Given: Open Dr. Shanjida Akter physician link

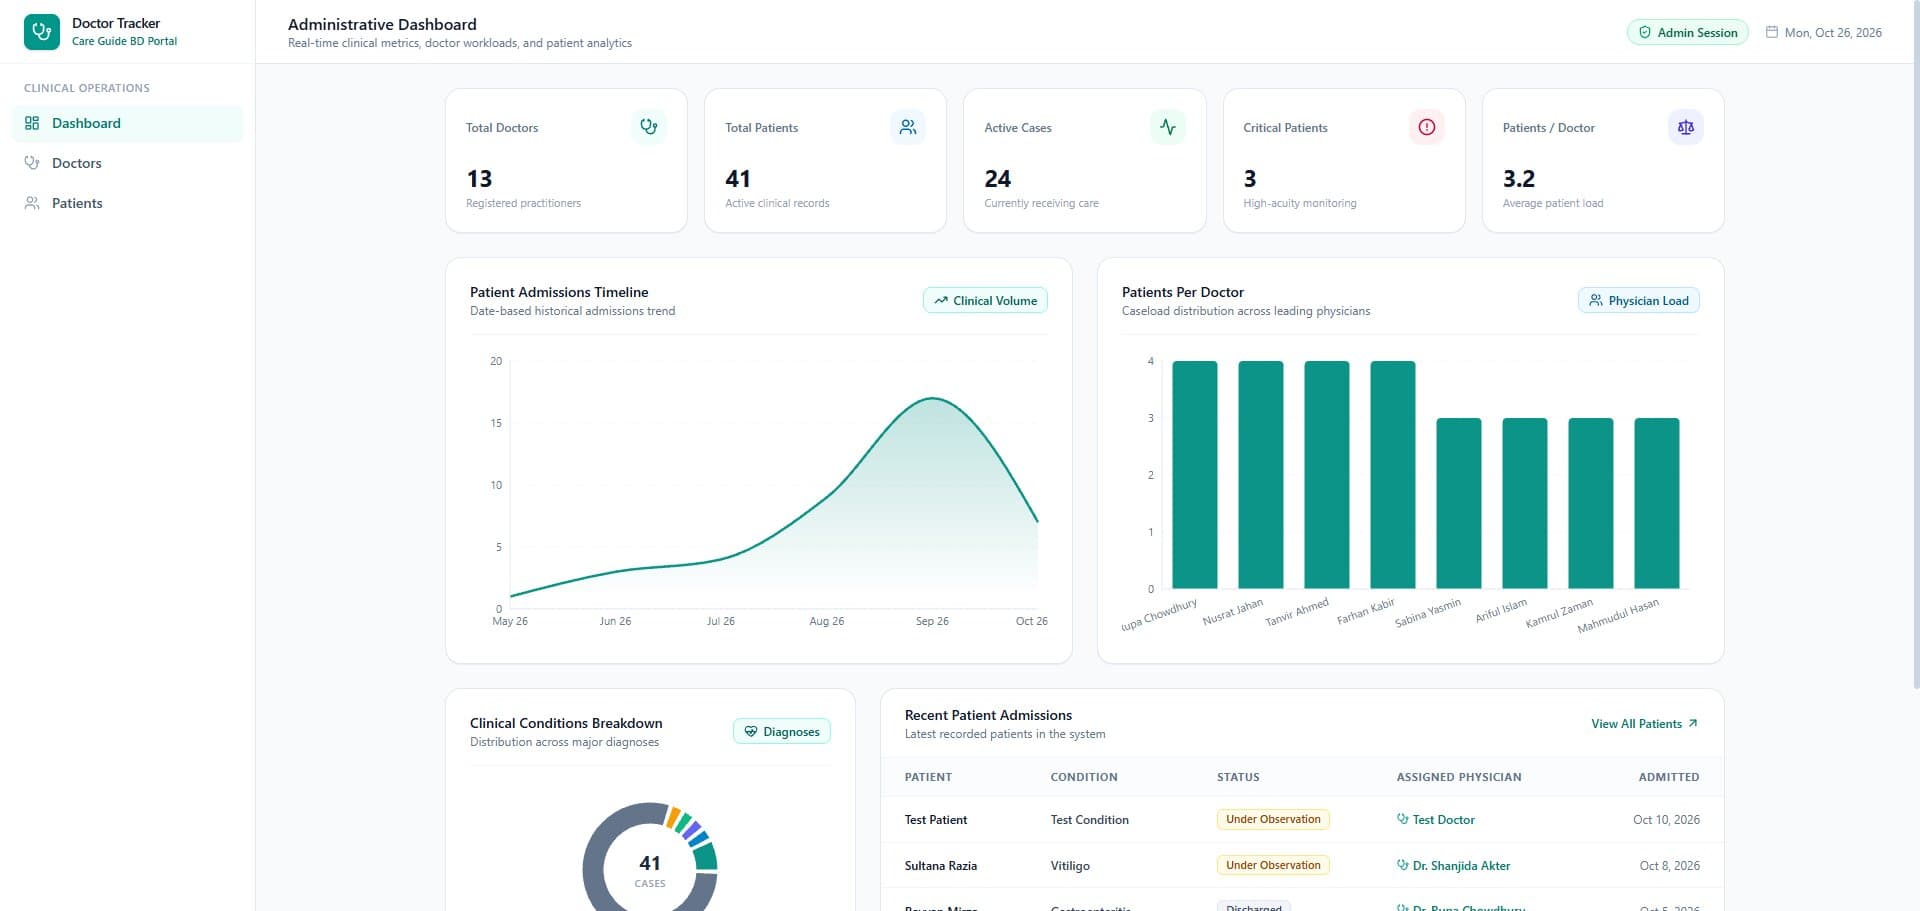Looking at the screenshot, I should point(1453,866).
